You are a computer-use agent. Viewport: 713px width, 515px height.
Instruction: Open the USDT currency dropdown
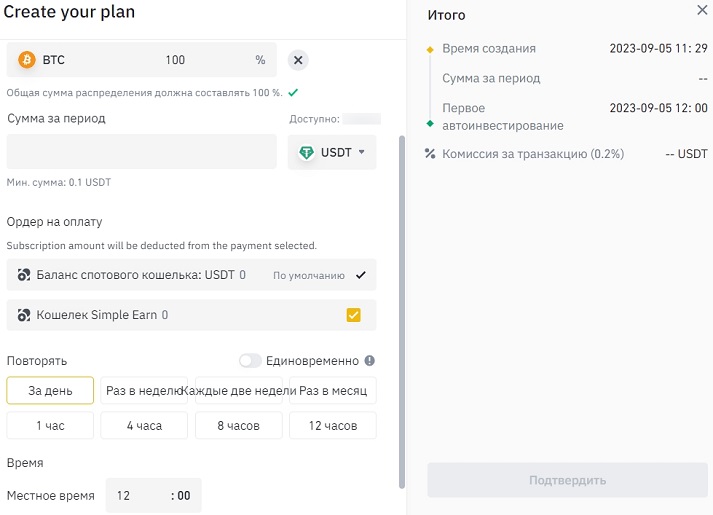332,153
